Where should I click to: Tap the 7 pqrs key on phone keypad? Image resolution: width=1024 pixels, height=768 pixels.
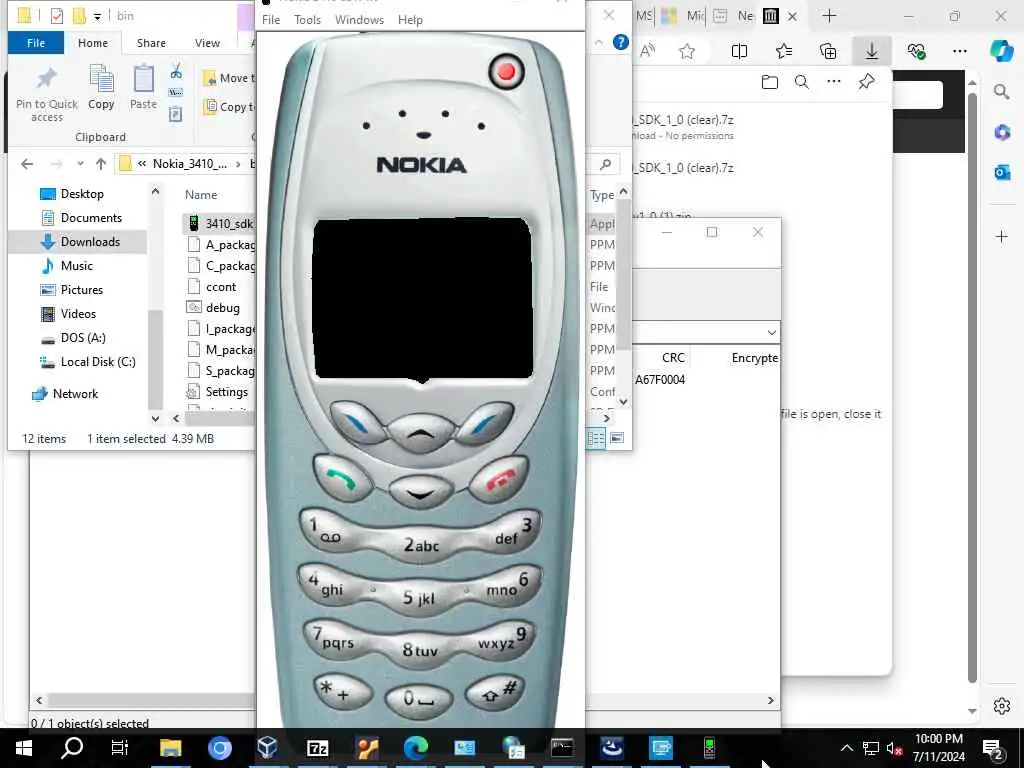(x=334, y=637)
